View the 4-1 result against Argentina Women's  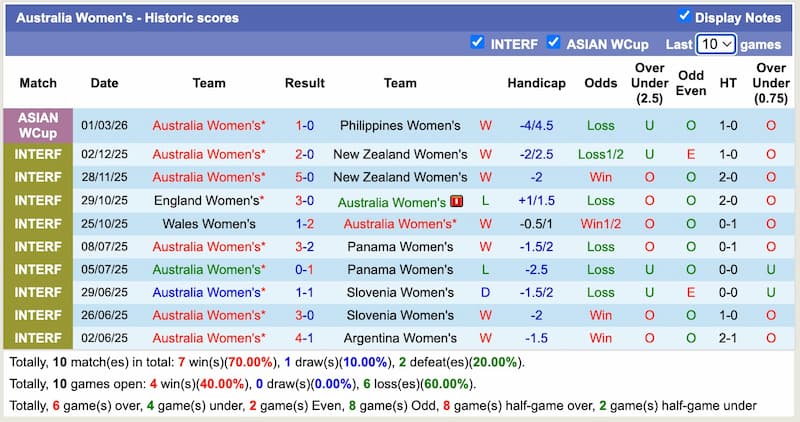click(304, 338)
